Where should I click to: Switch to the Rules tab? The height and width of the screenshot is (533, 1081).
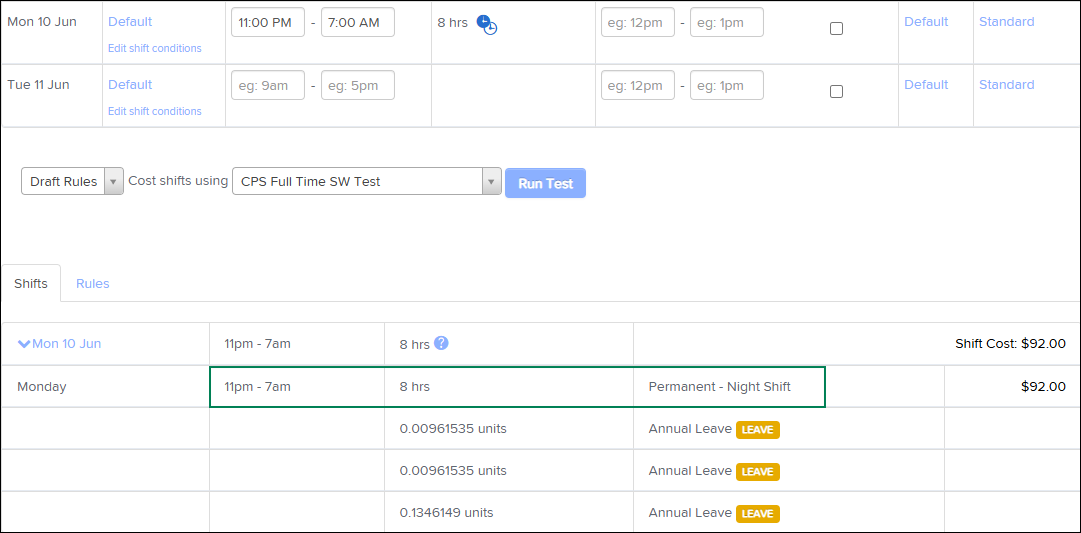(x=92, y=283)
